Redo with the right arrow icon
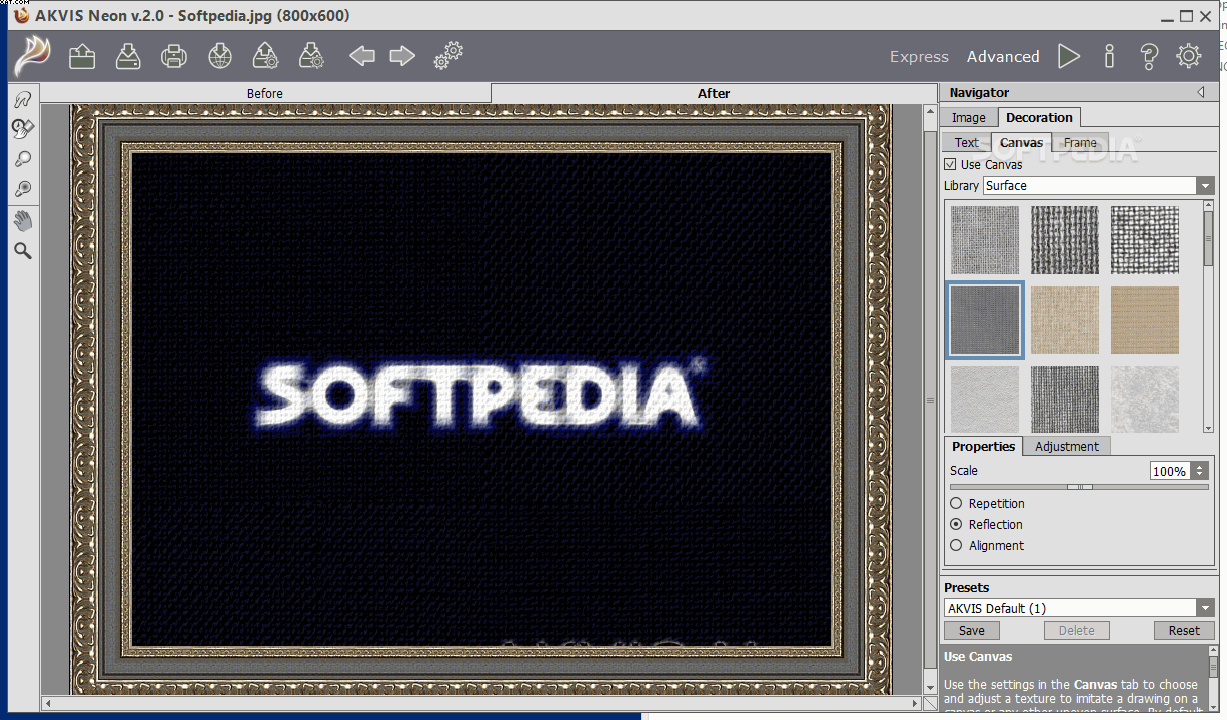Viewport: 1227px width, 720px height. (x=402, y=56)
